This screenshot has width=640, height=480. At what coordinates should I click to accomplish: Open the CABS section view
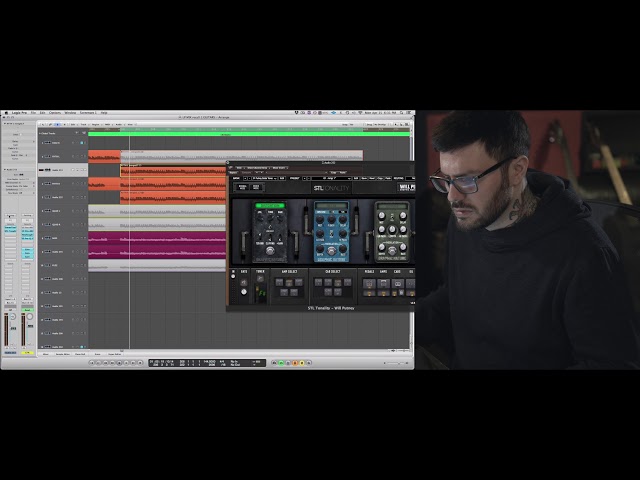[398, 284]
